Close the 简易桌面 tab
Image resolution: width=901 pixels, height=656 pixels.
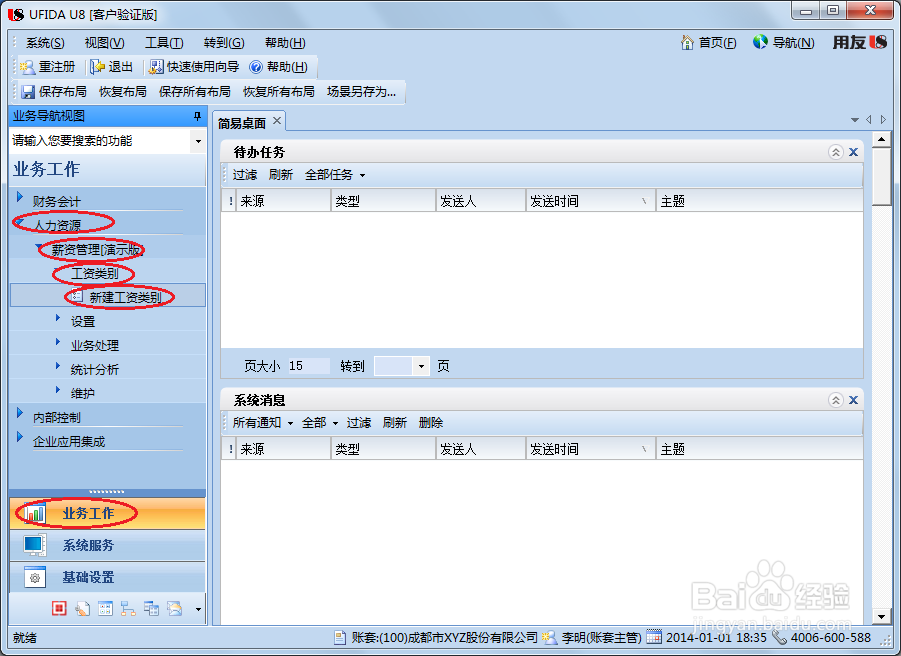coord(277,120)
